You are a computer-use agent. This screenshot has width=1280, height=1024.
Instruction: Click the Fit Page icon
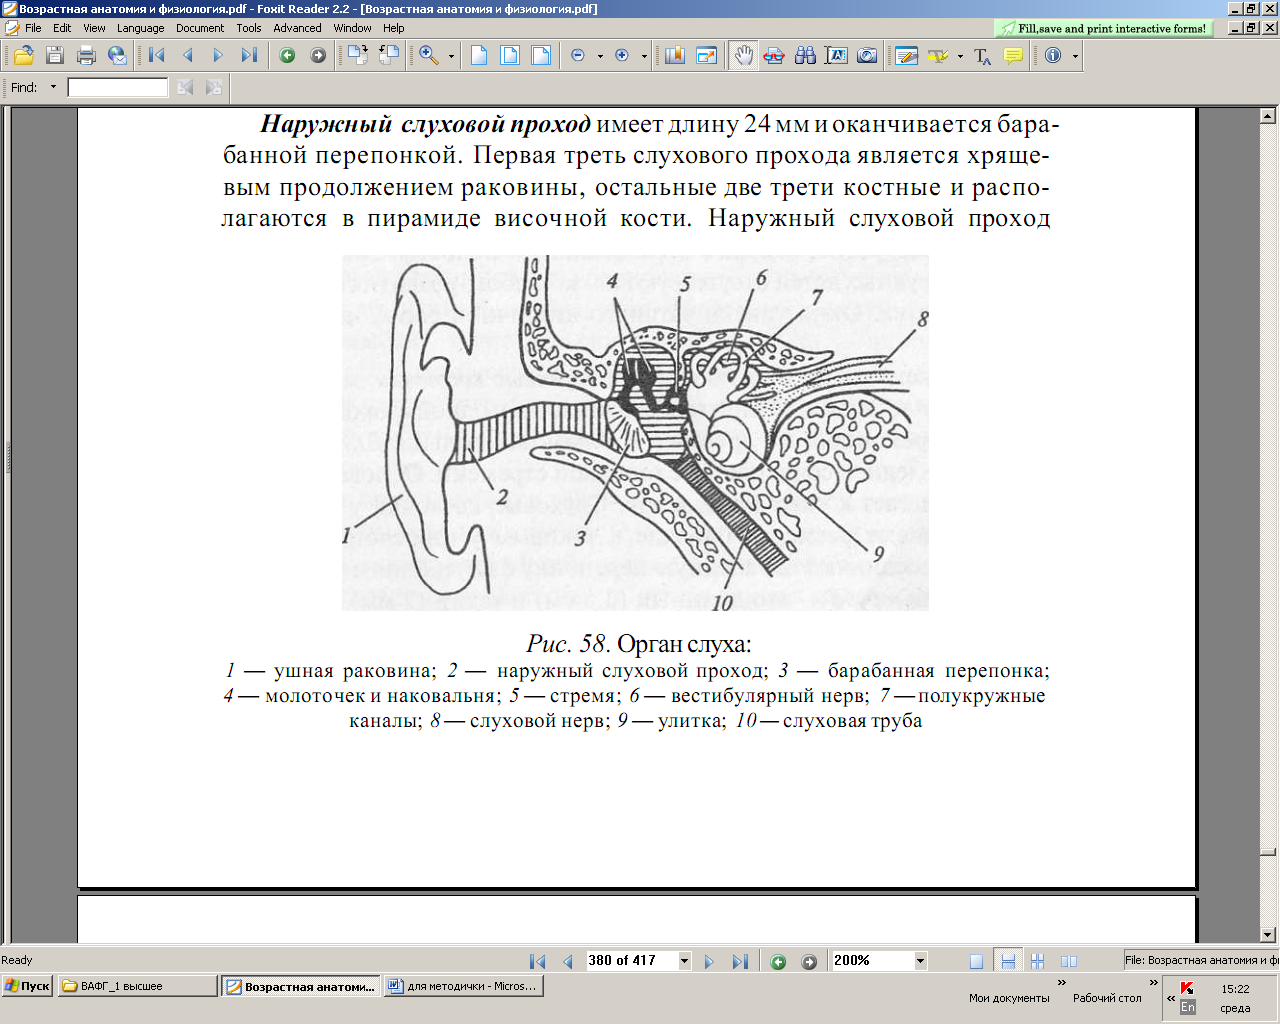click(510, 56)
